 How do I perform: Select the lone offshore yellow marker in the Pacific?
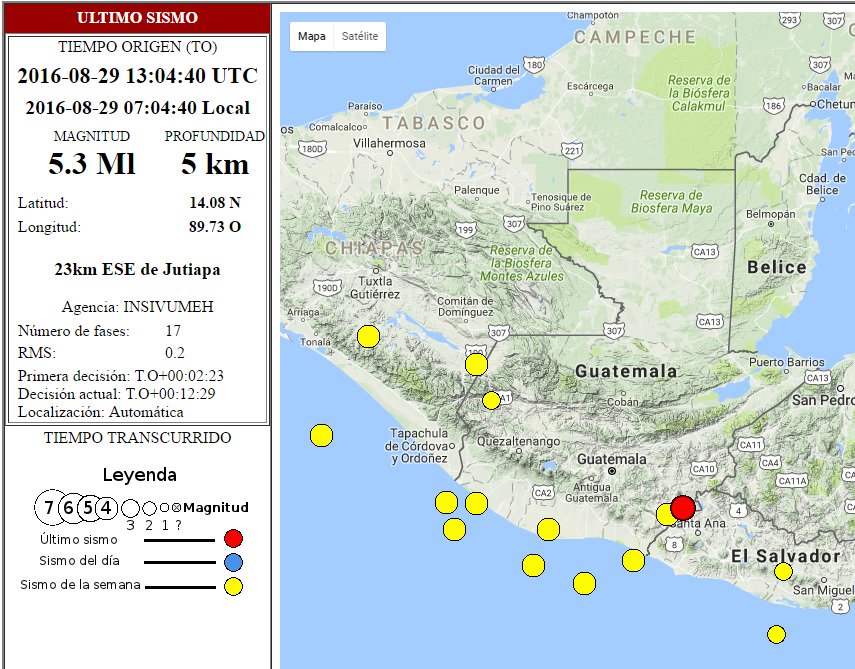[x=320, y=434]
